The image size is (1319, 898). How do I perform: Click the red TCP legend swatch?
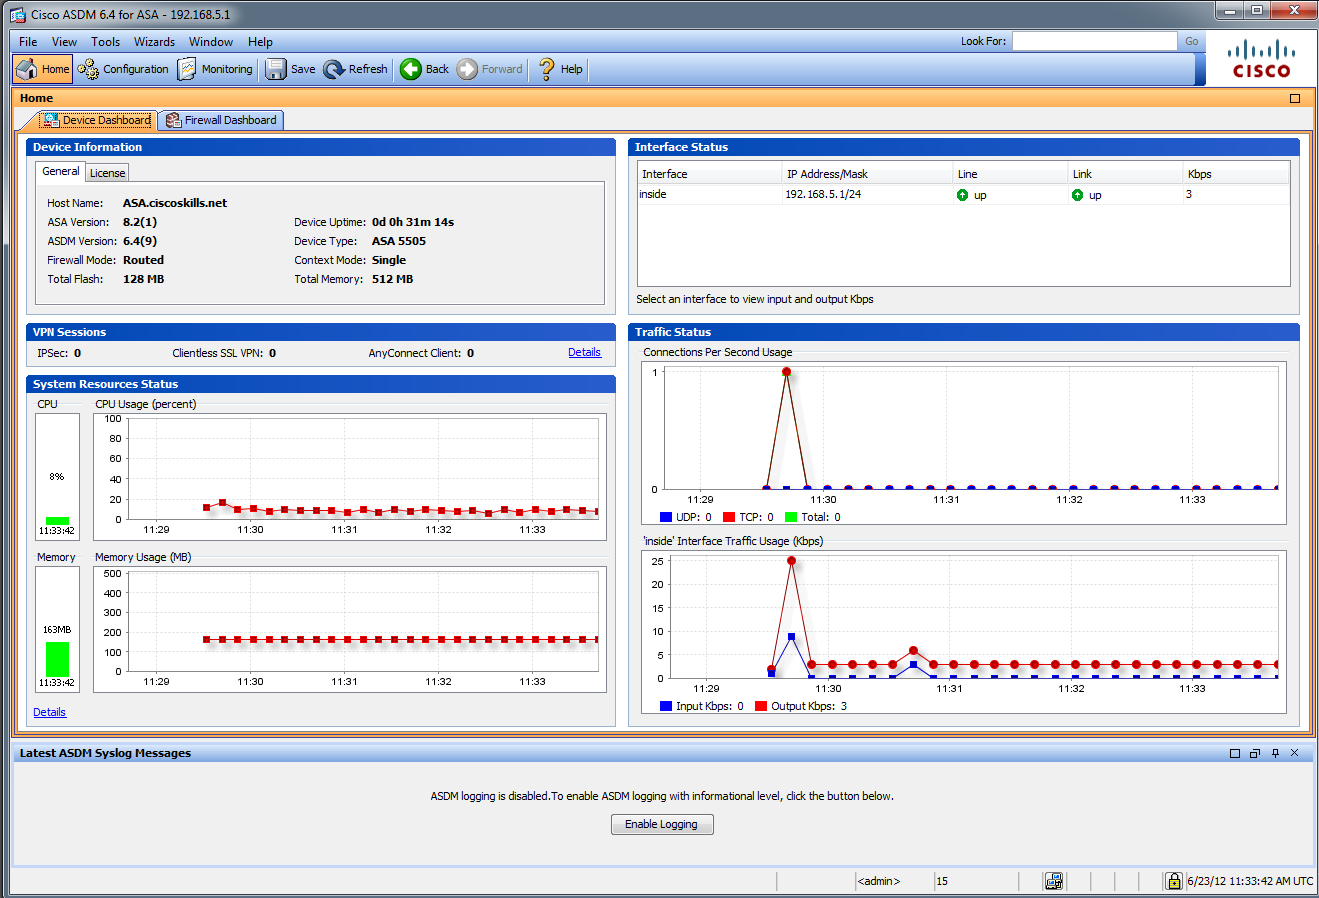click(x=729, y=517)
